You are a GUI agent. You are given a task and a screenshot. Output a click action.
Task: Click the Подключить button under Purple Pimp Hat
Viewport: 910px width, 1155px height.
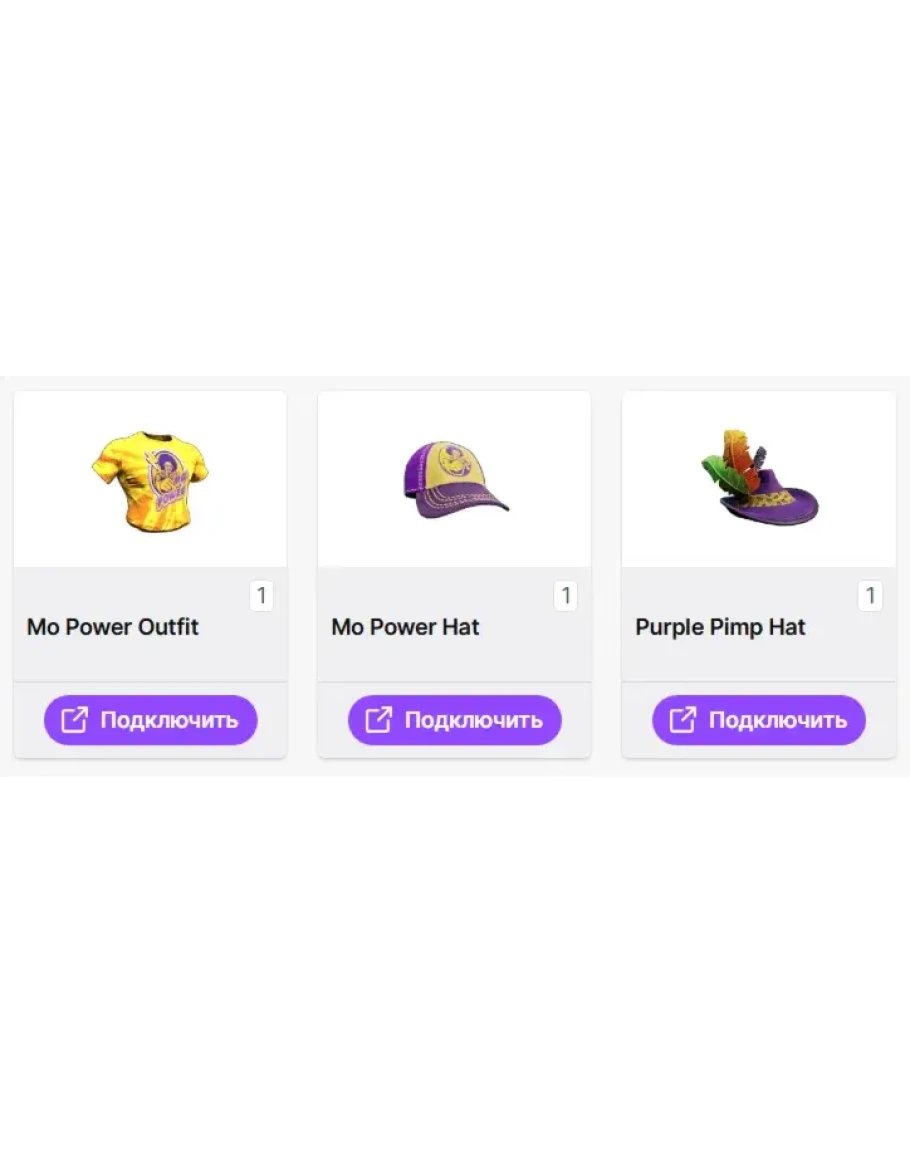759,720
